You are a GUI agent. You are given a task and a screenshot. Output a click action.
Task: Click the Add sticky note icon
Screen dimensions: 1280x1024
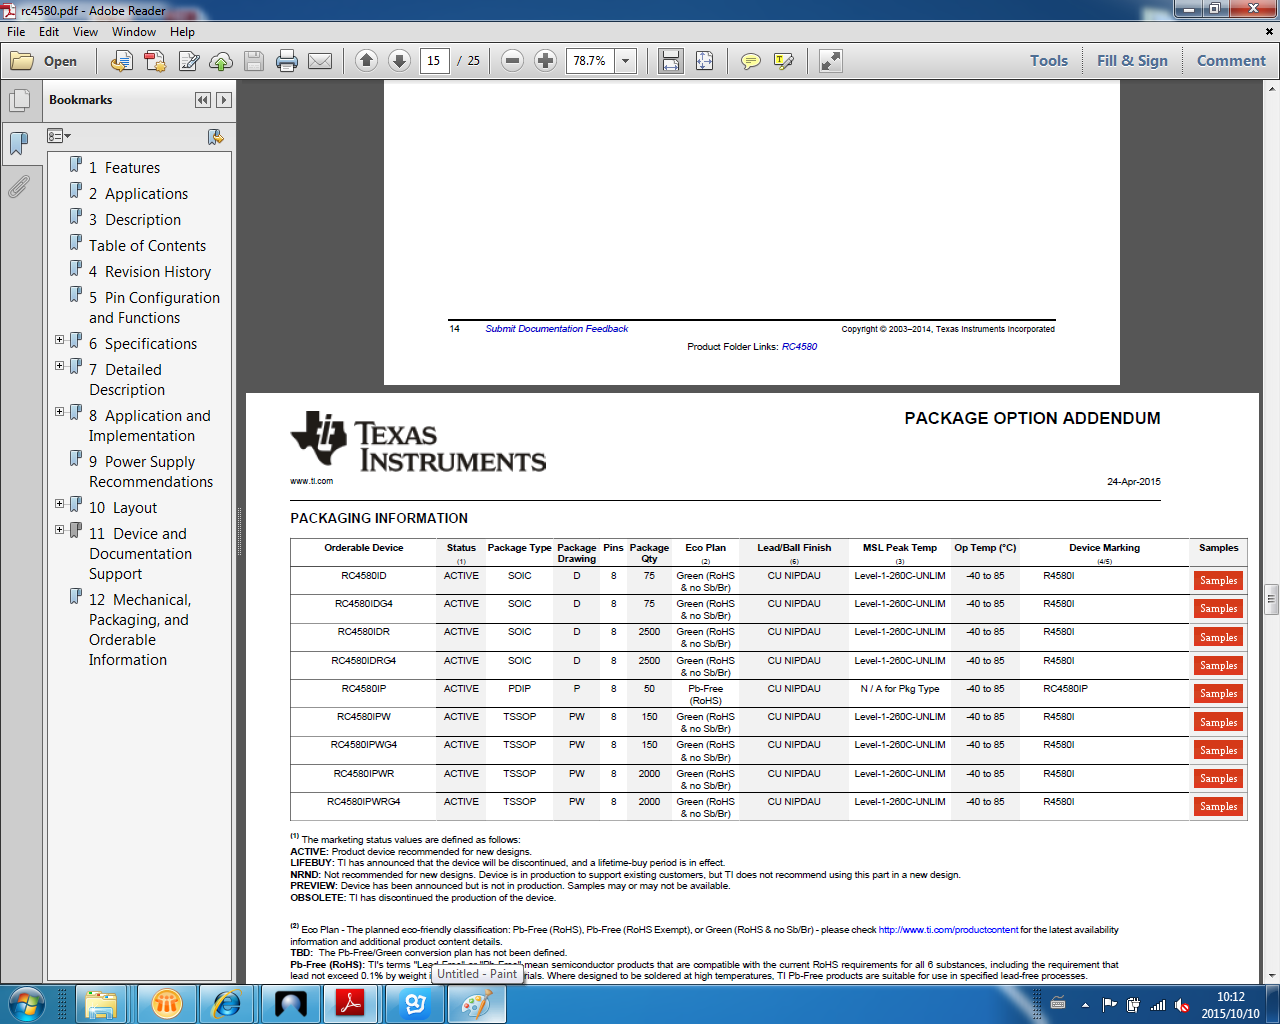[750, 61]
